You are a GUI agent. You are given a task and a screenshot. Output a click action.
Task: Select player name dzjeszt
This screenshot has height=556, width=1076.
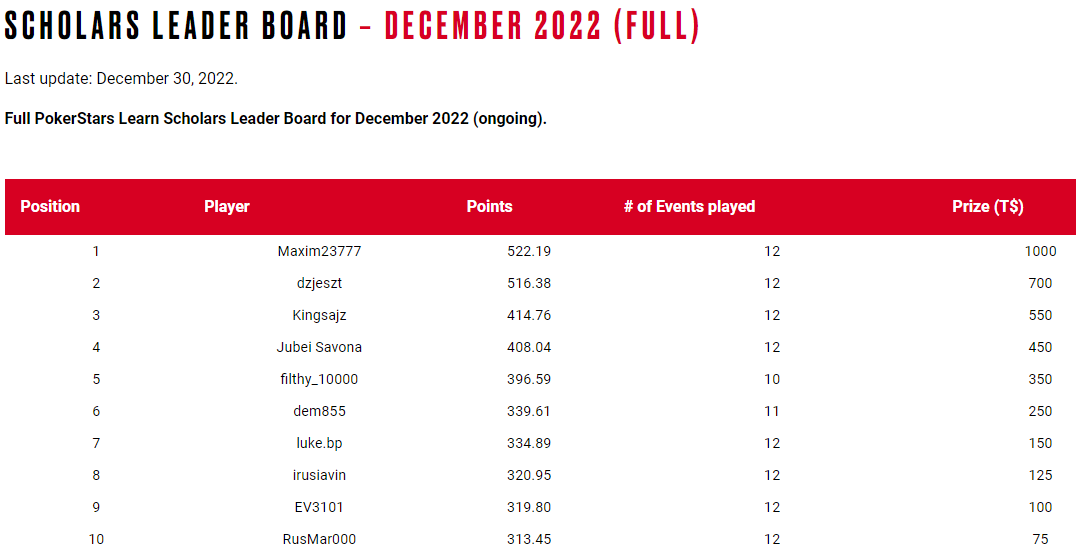(x=319, y=283)
